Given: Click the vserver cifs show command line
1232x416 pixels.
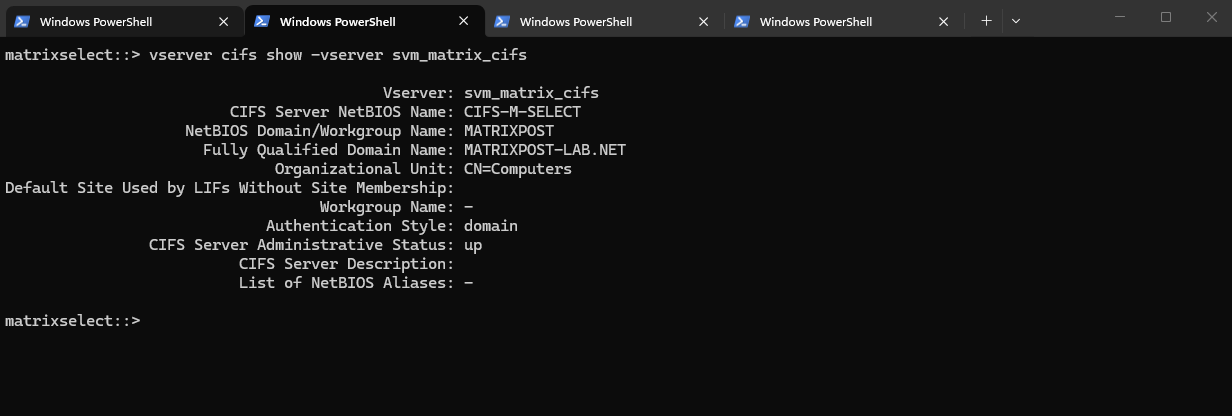Looking at the screenshot, I should coord(337,55).
